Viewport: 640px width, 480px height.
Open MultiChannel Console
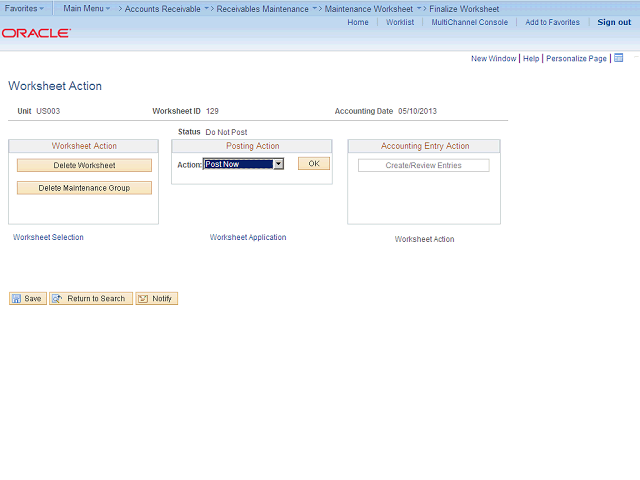point(469,22)
